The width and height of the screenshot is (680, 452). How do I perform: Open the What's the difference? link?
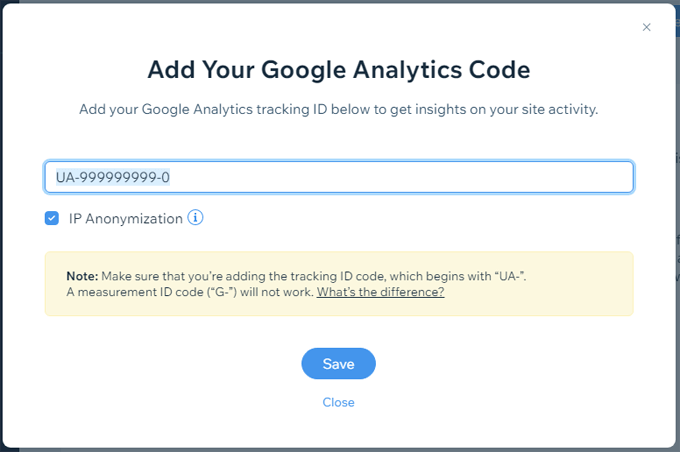tap(380, 292)
